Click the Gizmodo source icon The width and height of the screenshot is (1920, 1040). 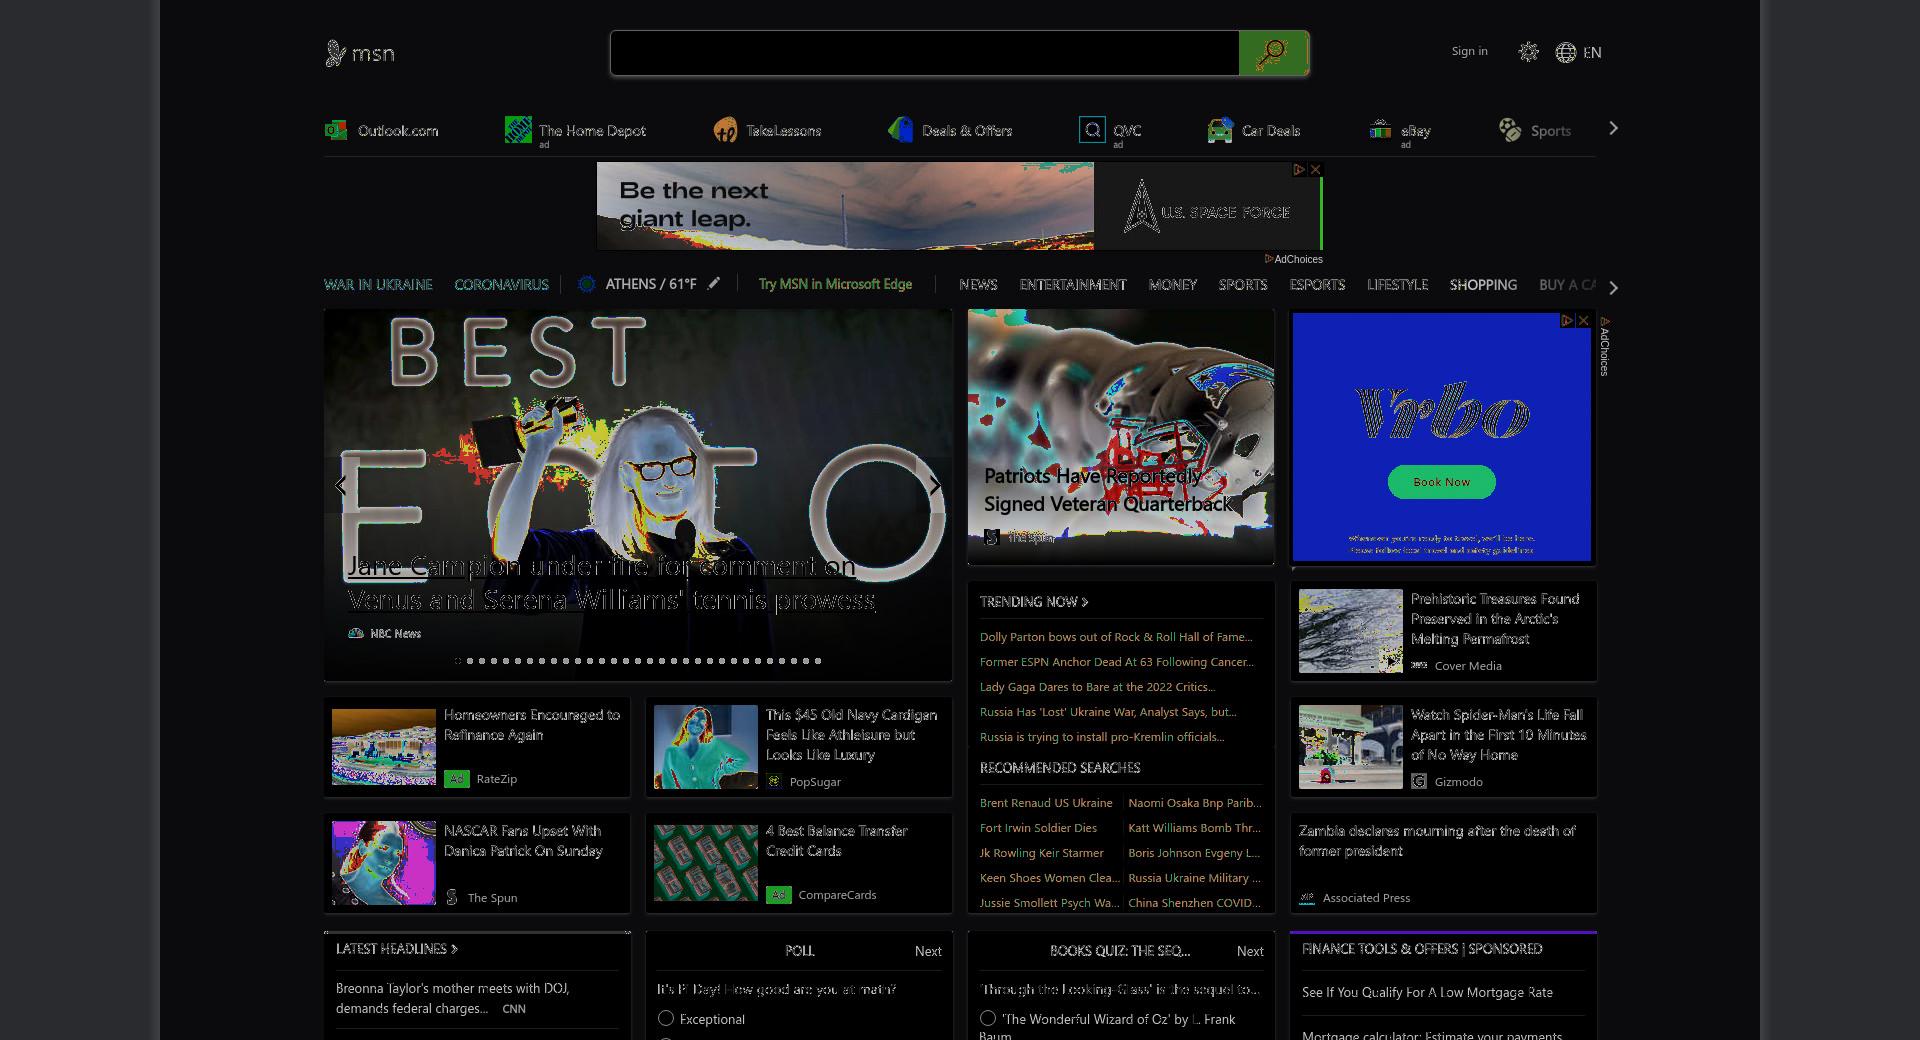(1419, 781)
